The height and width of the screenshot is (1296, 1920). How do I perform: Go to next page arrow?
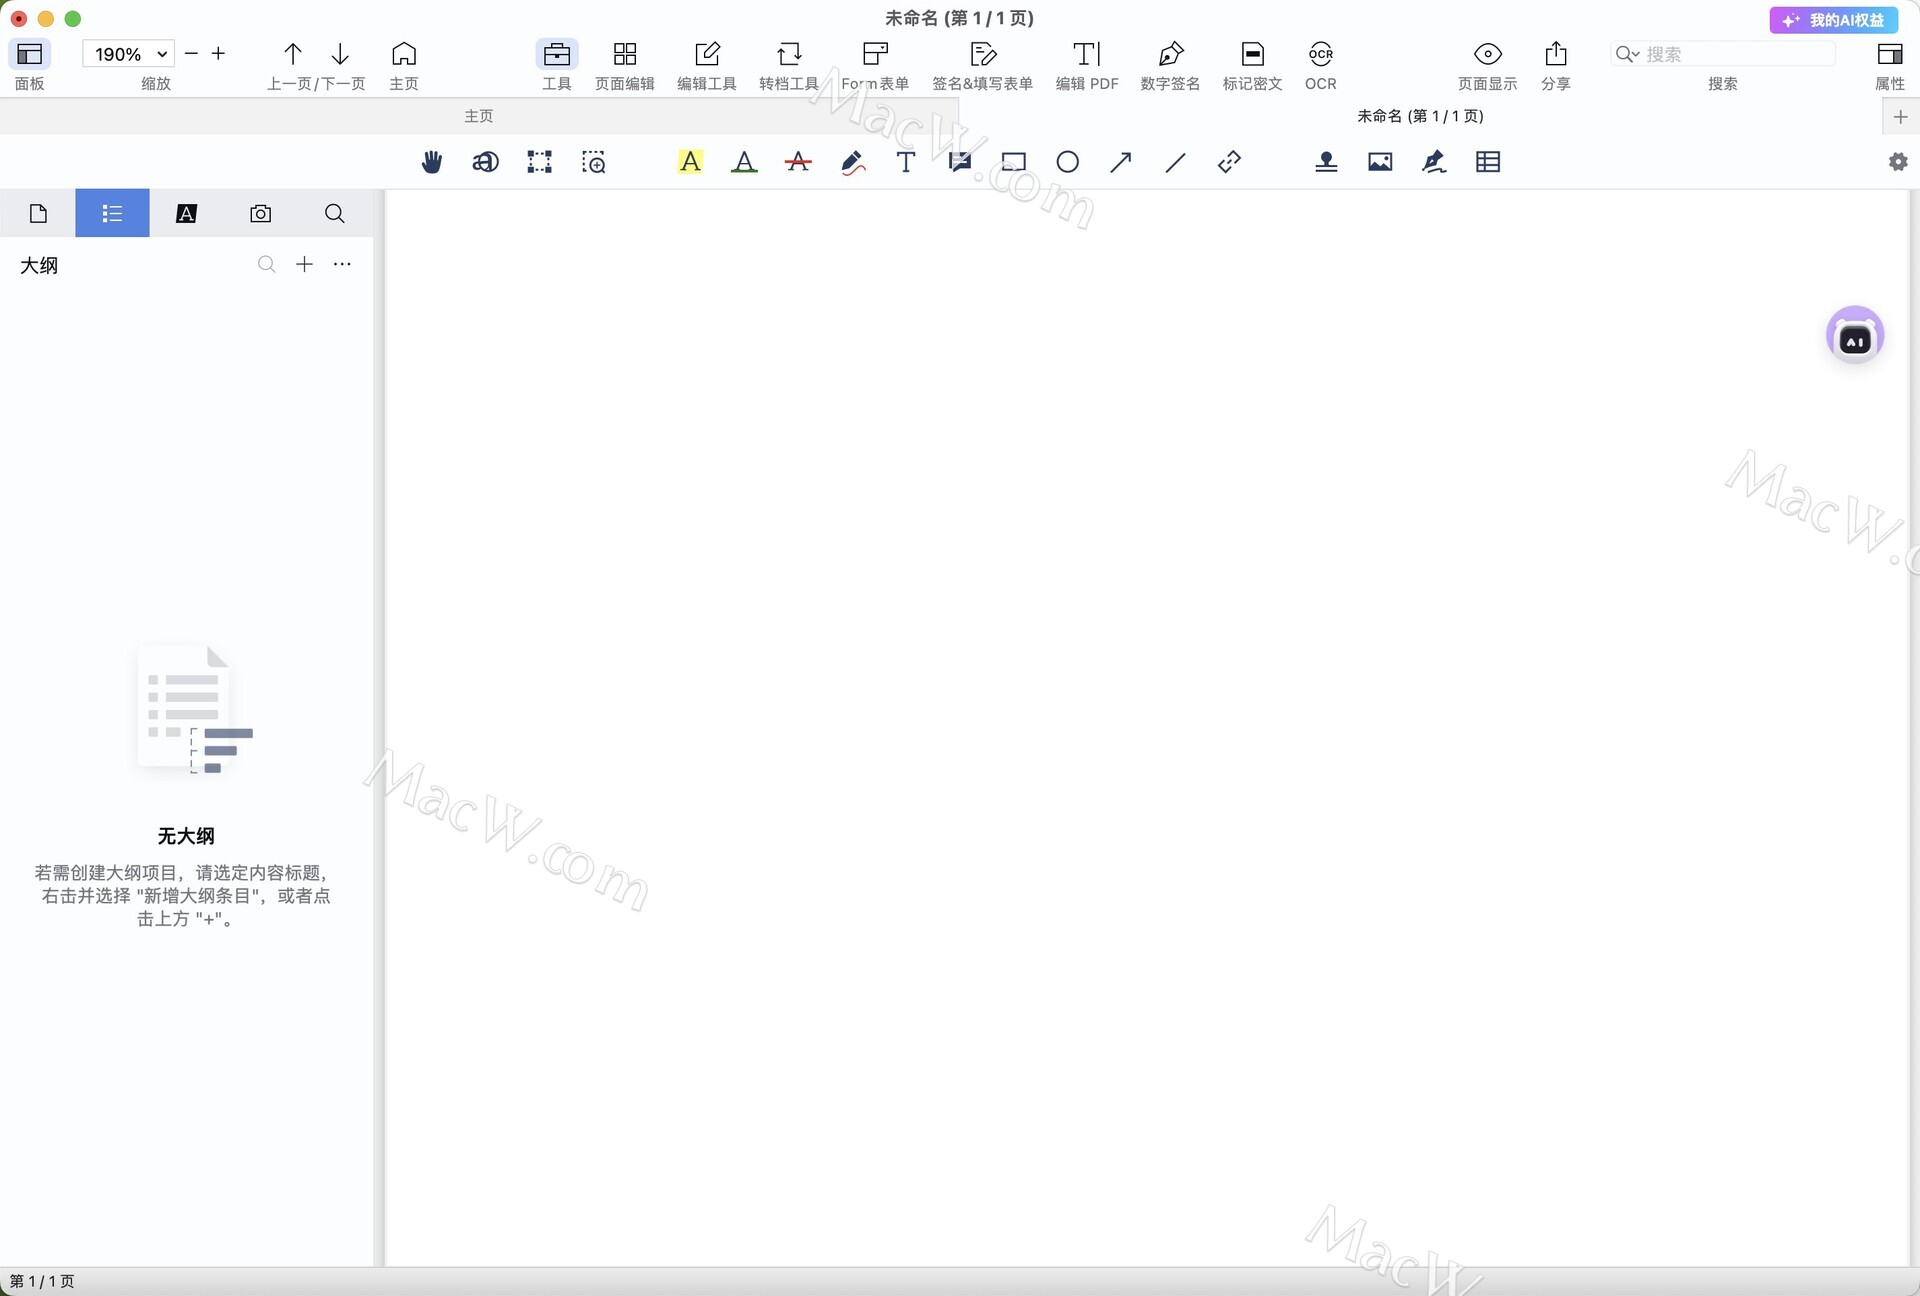coord(340,54)
